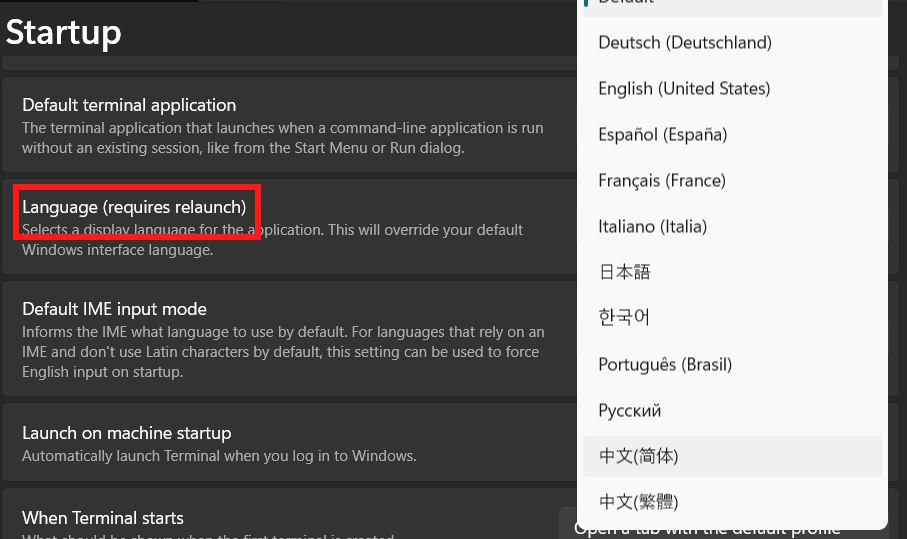Select Русский language option
Image resolution: width=907 pixels, height=539 pixels.
click(732, 410)
